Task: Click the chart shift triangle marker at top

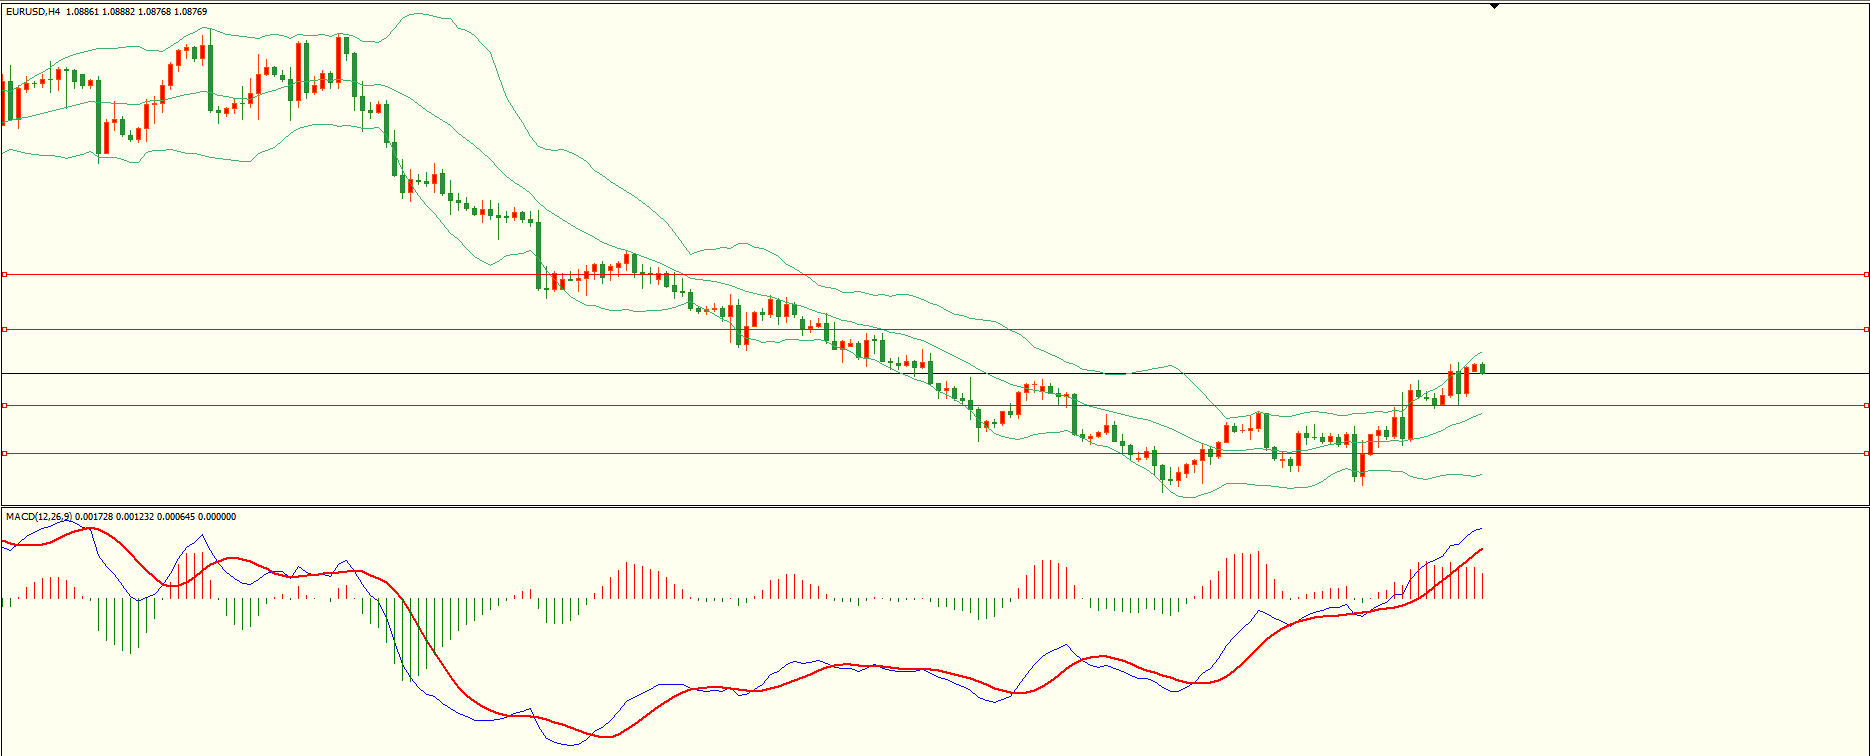Action: click(1494, 6)
